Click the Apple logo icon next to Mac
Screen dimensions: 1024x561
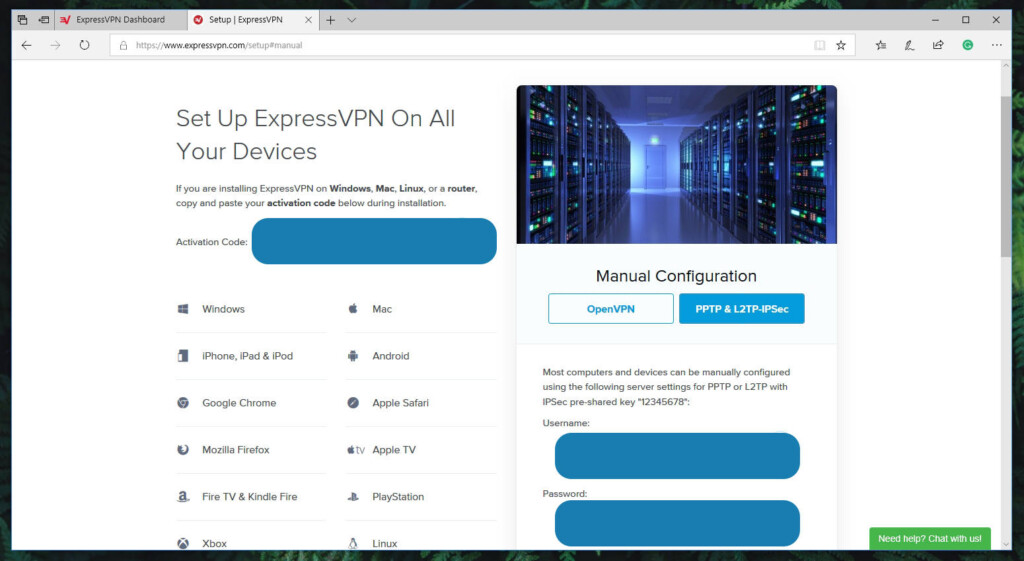(x=353, y=308)
